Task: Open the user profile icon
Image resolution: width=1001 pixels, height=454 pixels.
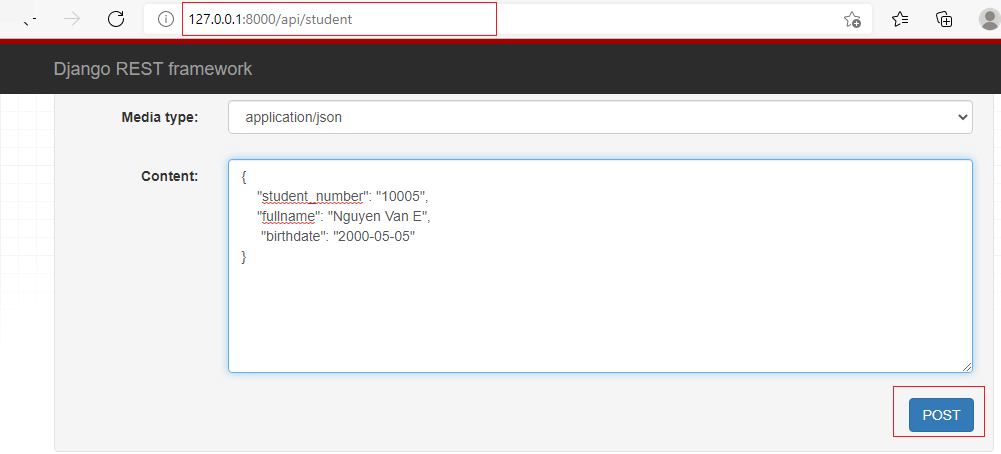Action: click(x=989, y=19)
